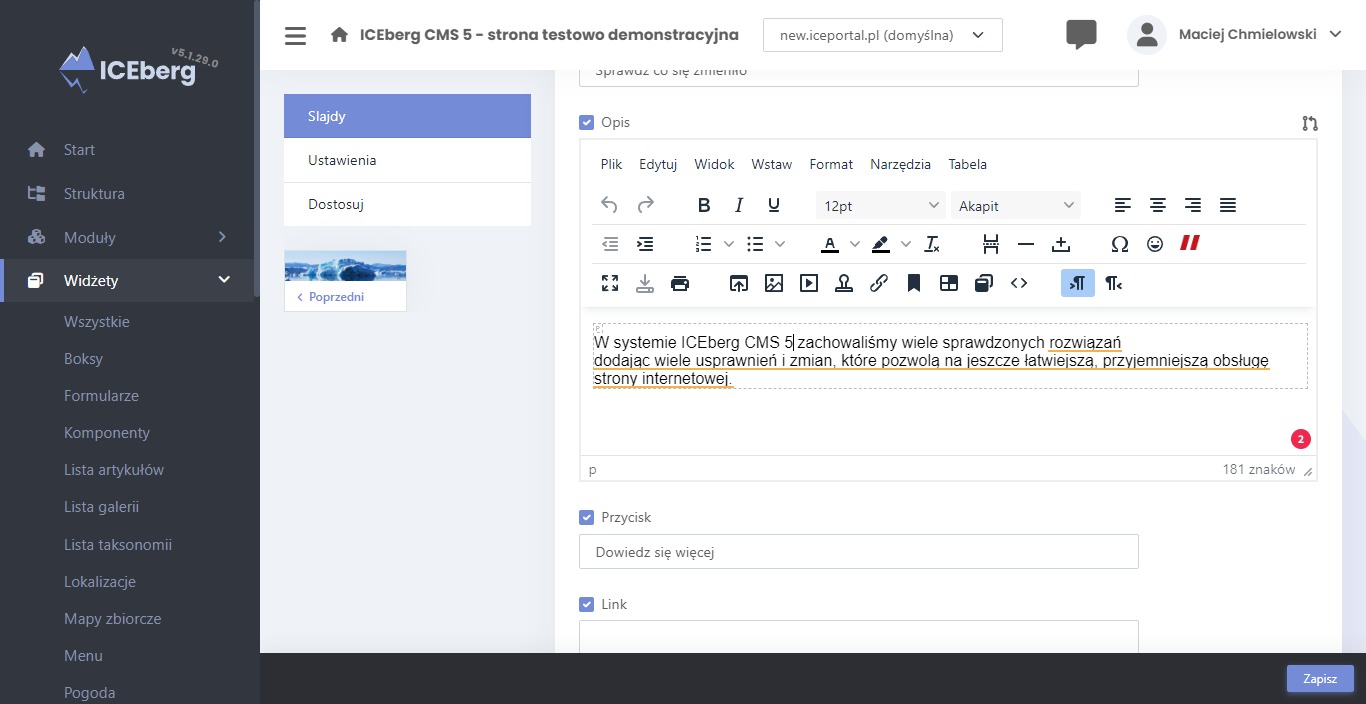Insert a page break

click(991, 244)
